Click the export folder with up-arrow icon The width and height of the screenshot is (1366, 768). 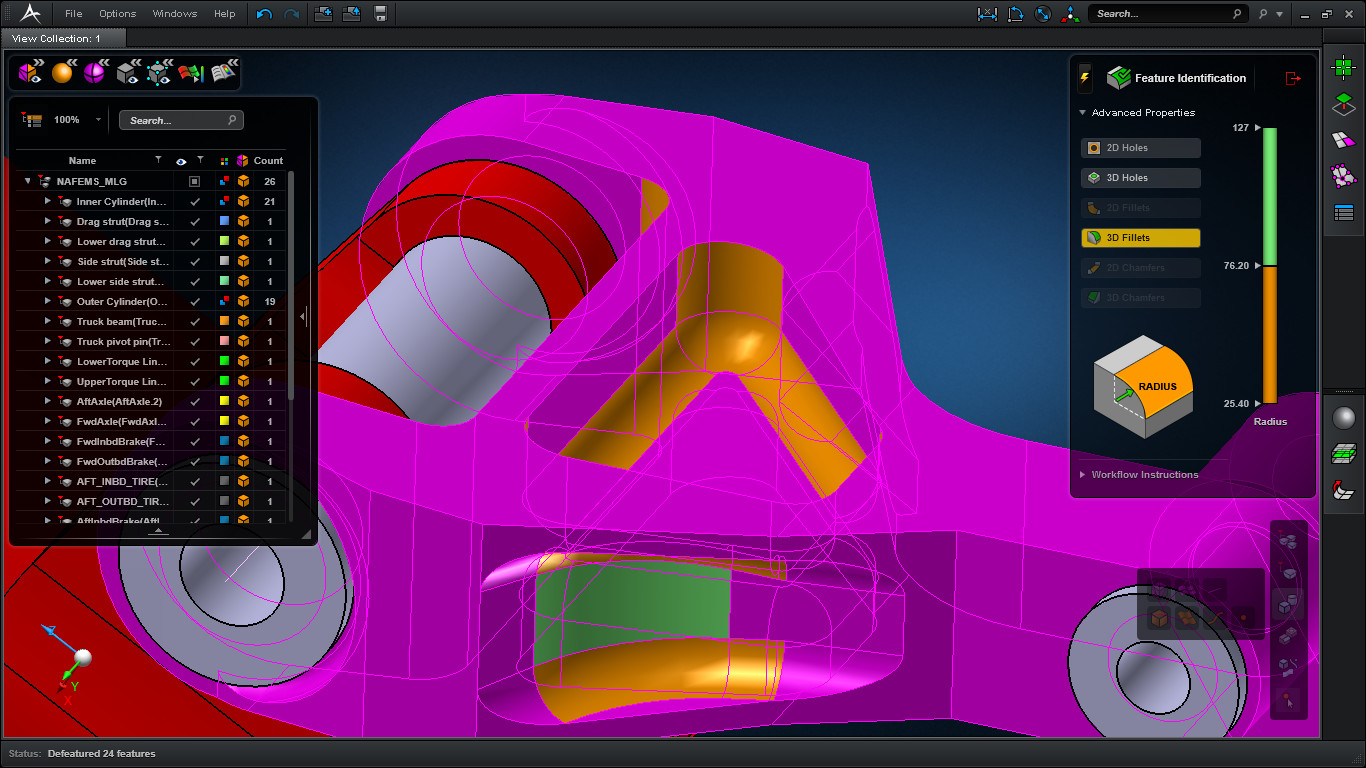click(352, 14)
